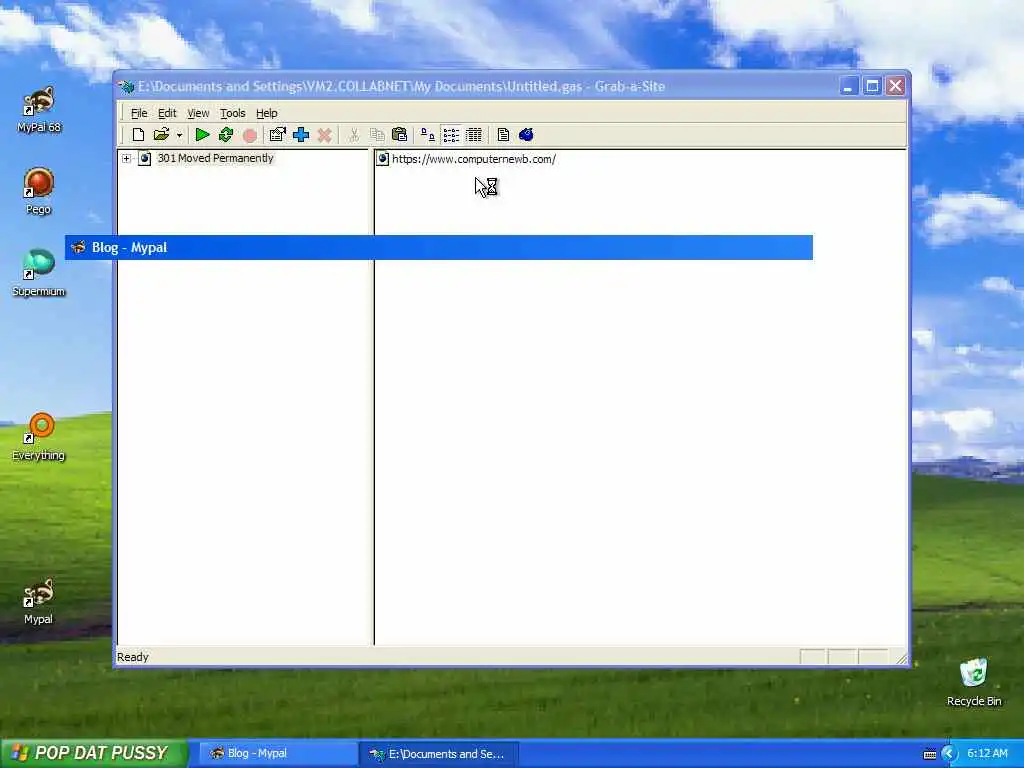The width and height of the screenshot is (1024, 768).
Task: Select the https://www.computernewb.com/ entry
Action: point(474,159)
